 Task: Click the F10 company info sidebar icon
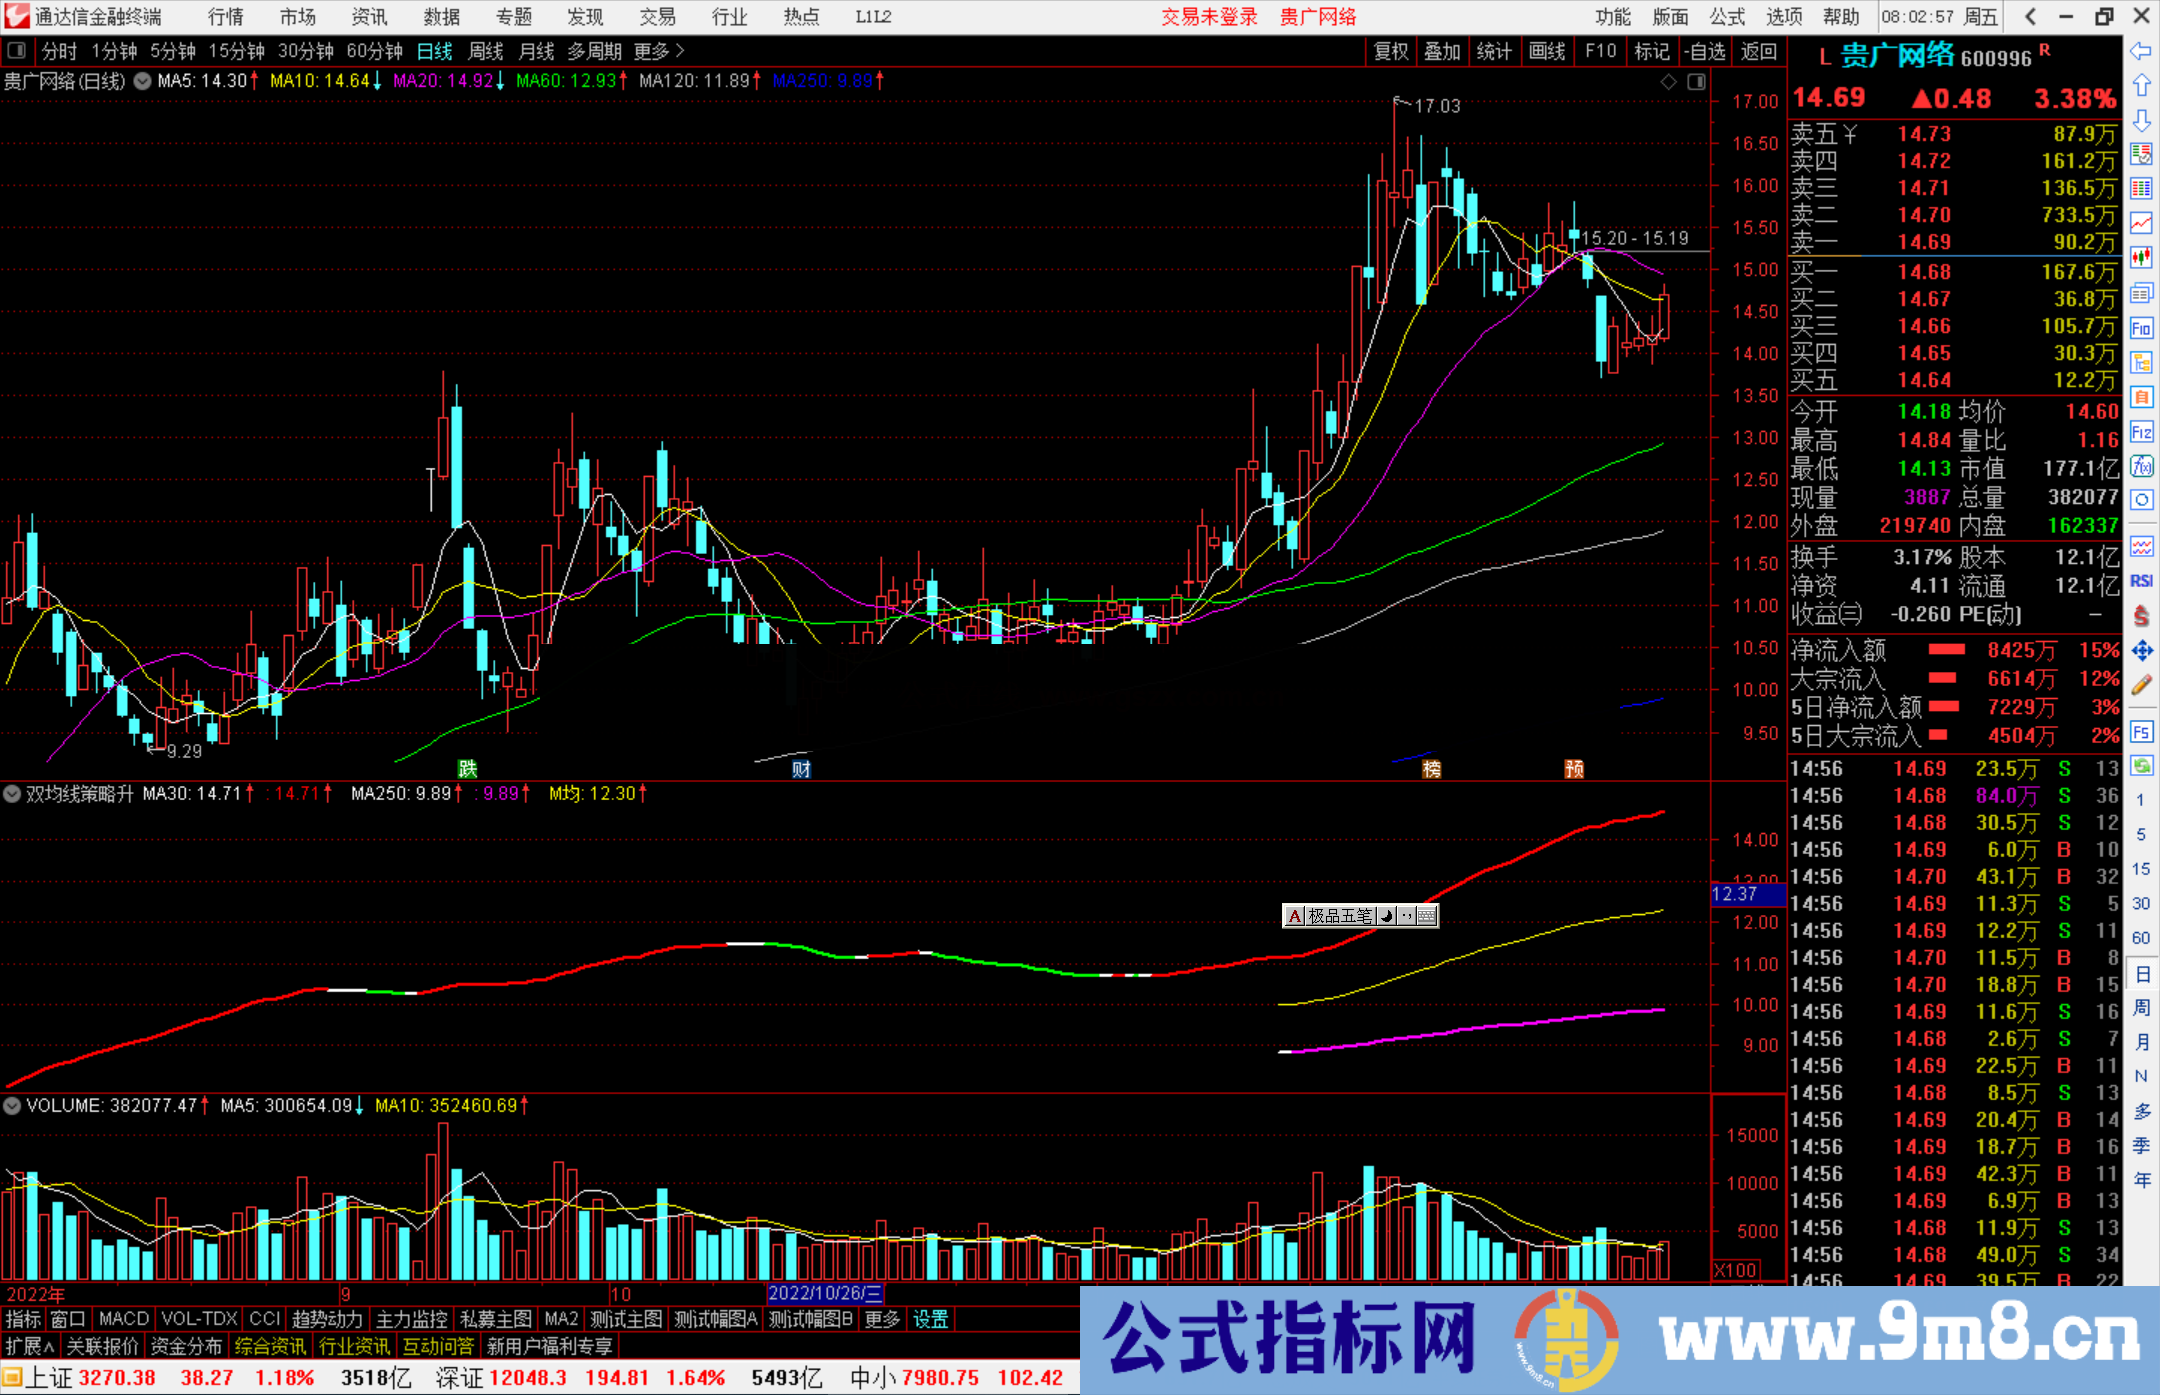point(2141,328)
